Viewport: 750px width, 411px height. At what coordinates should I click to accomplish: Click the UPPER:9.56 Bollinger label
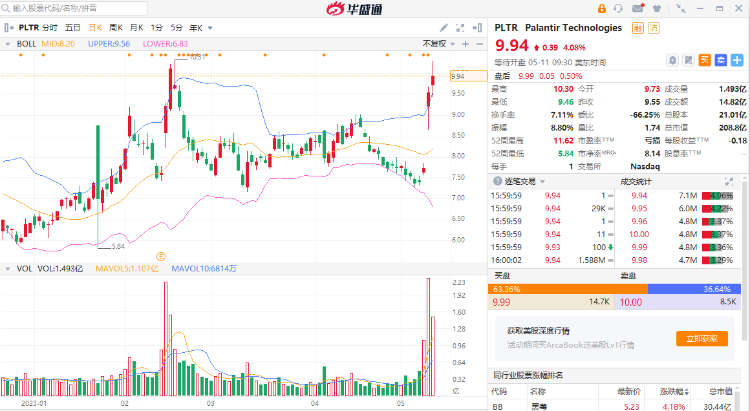(x=109, y=44)
